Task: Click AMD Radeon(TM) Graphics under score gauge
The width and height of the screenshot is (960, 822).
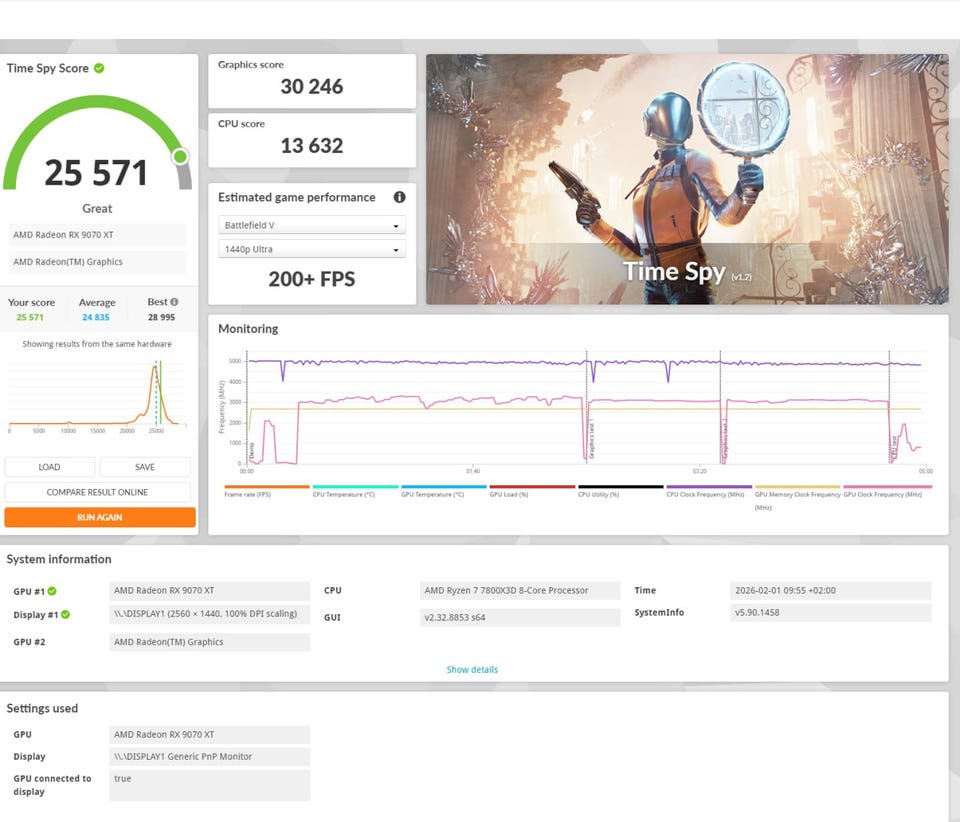Action: (x=97, y=261)
